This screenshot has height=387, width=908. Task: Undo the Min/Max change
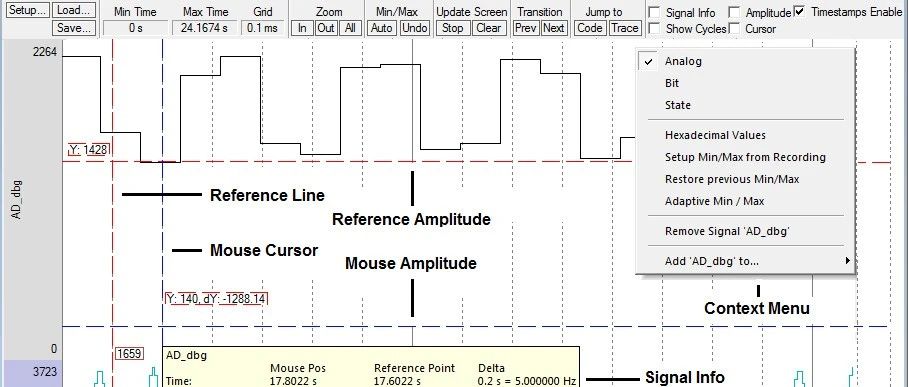click(x=415, y=28)
